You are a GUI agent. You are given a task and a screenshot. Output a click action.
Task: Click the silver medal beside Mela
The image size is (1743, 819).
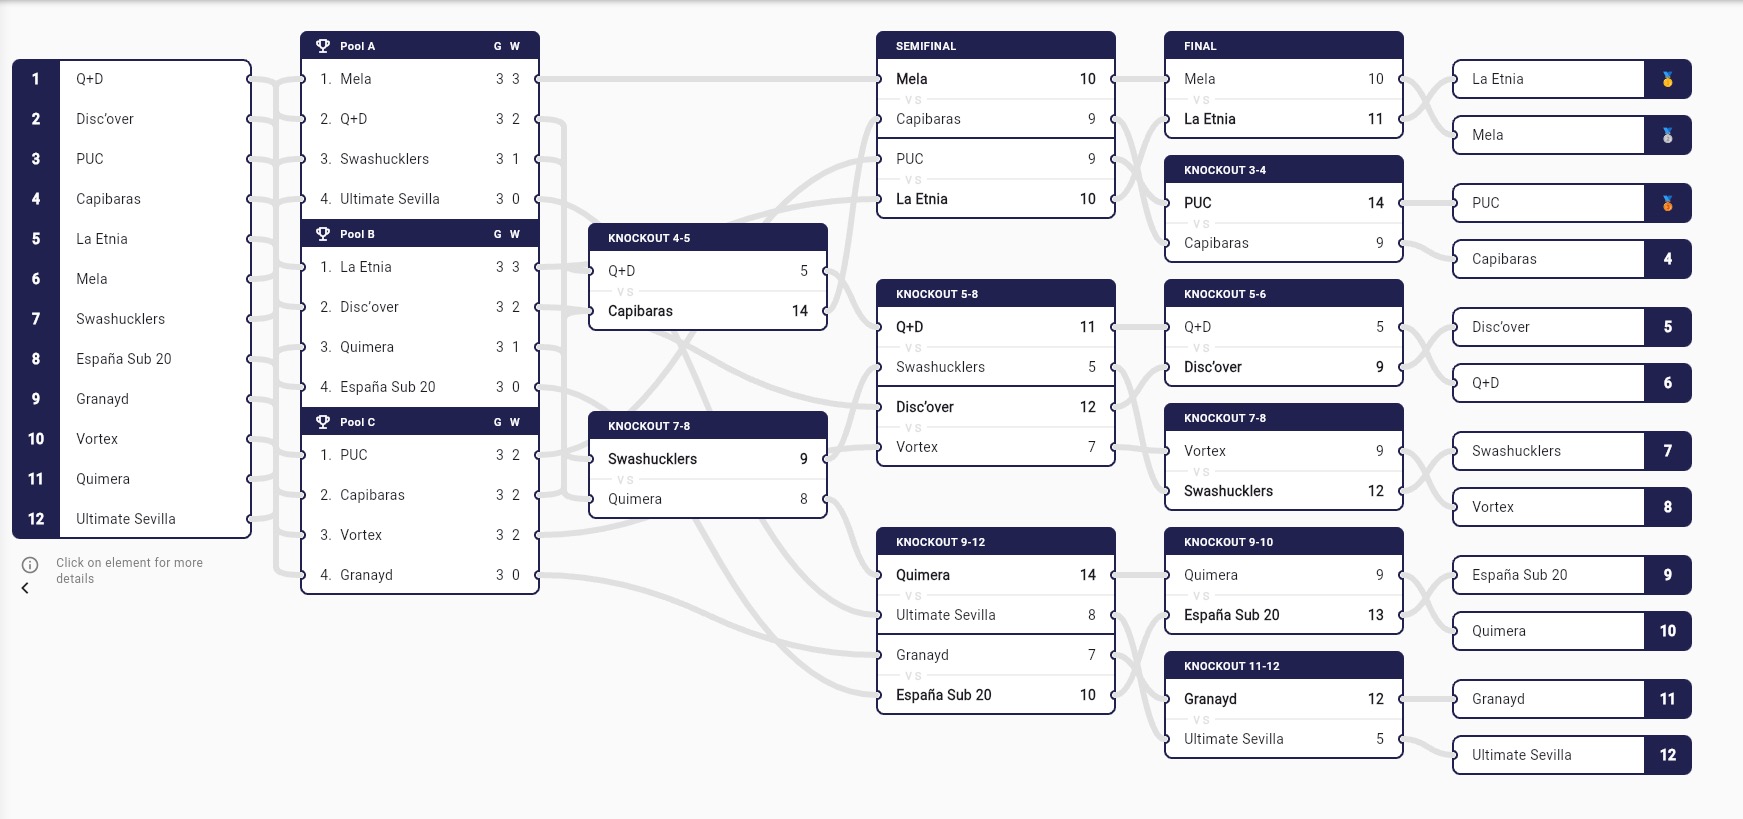pos(1667,135)
